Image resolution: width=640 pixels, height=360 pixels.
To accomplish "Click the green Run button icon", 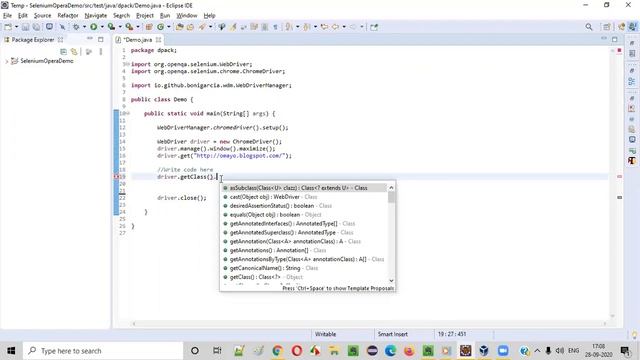I will [93, 27].
